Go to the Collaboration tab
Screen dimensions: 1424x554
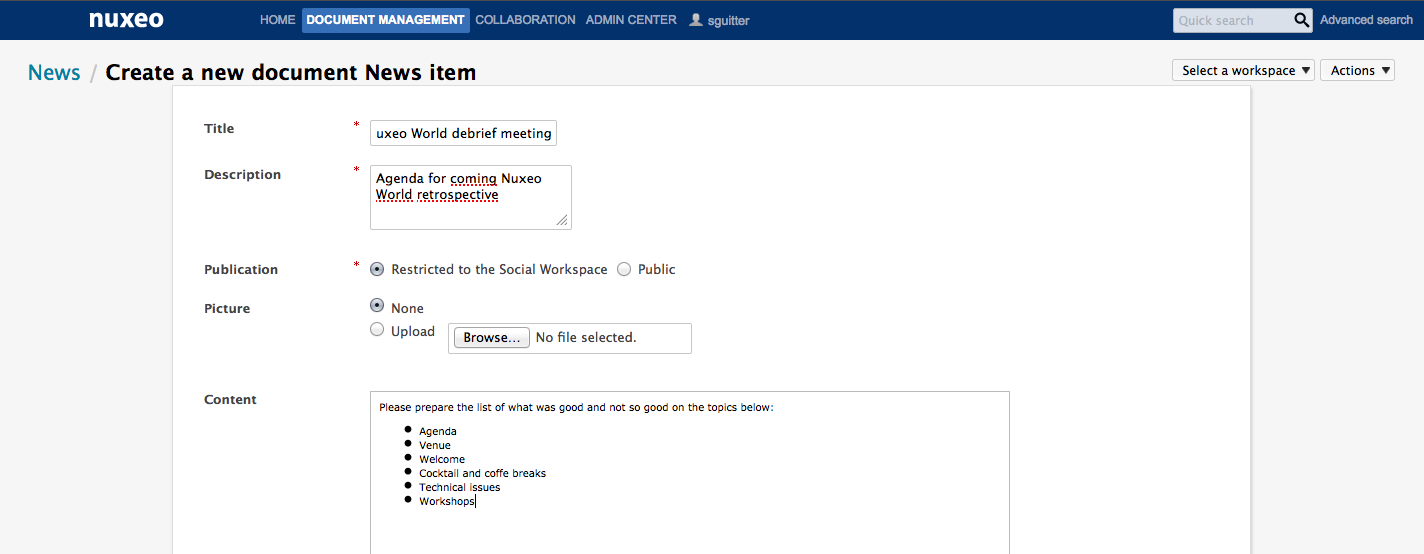point(525,20)
